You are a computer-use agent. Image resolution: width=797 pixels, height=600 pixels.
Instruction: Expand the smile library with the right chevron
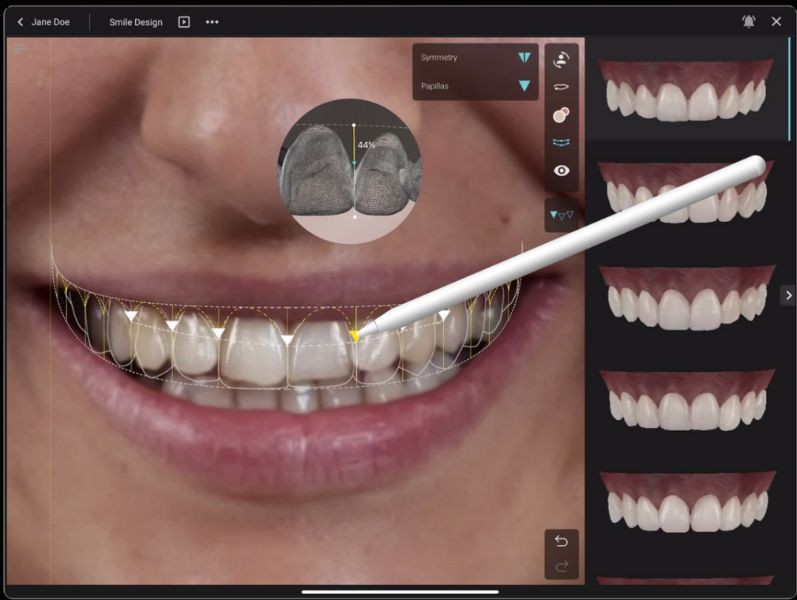(788, 295)
